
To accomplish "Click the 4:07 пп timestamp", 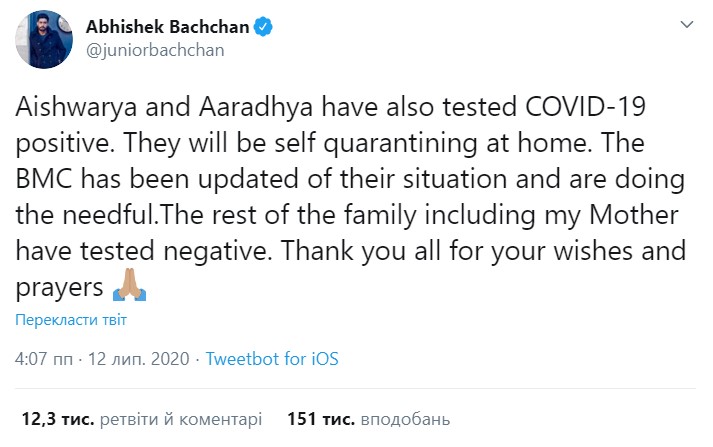I will click(x=43, y=359).
